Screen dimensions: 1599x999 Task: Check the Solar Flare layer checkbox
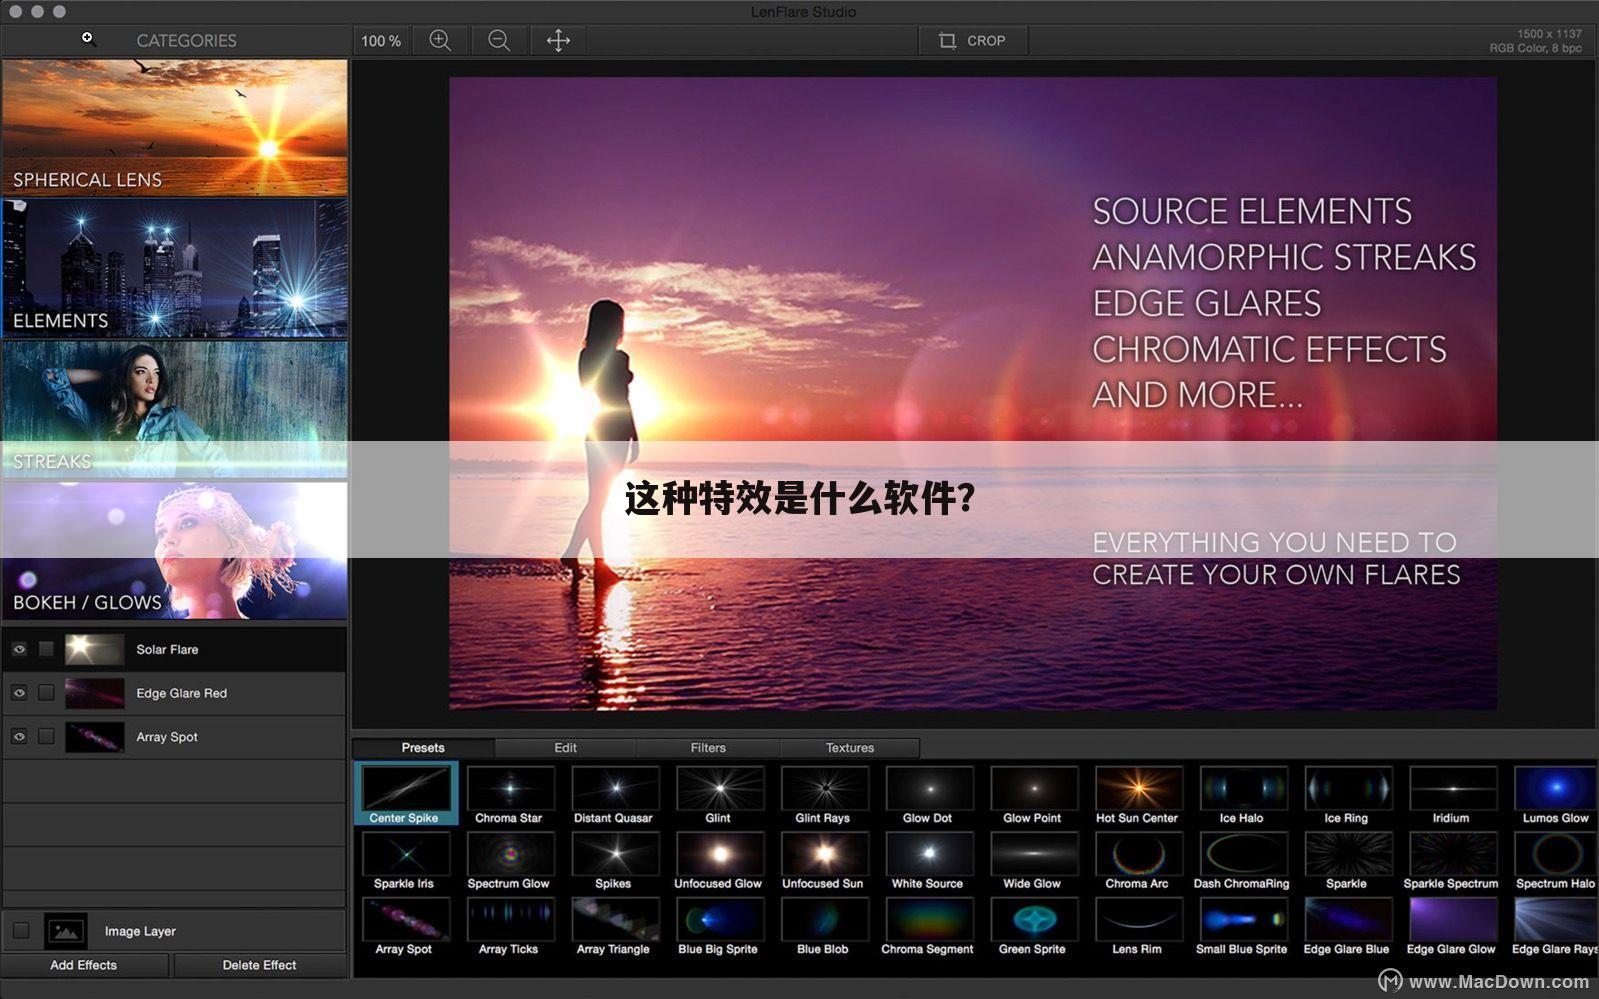[46, 650]
